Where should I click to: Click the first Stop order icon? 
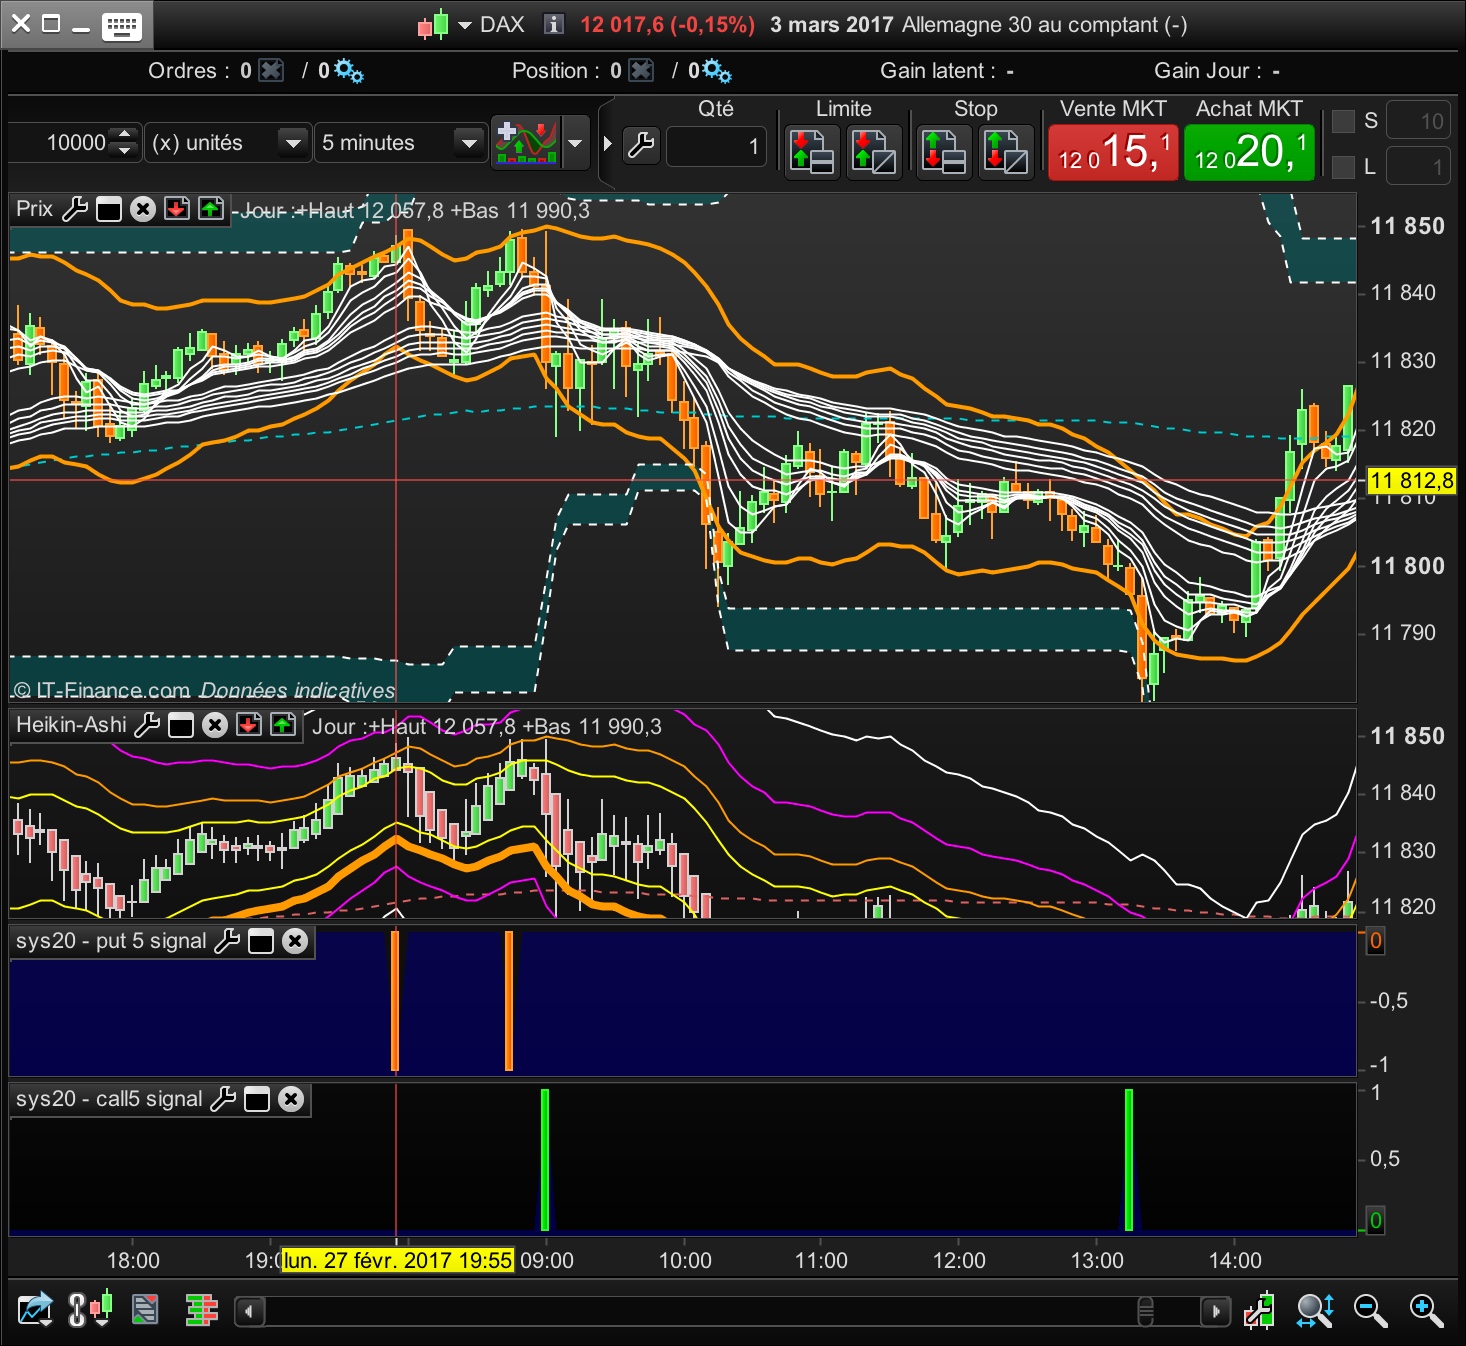coord(944,152)
